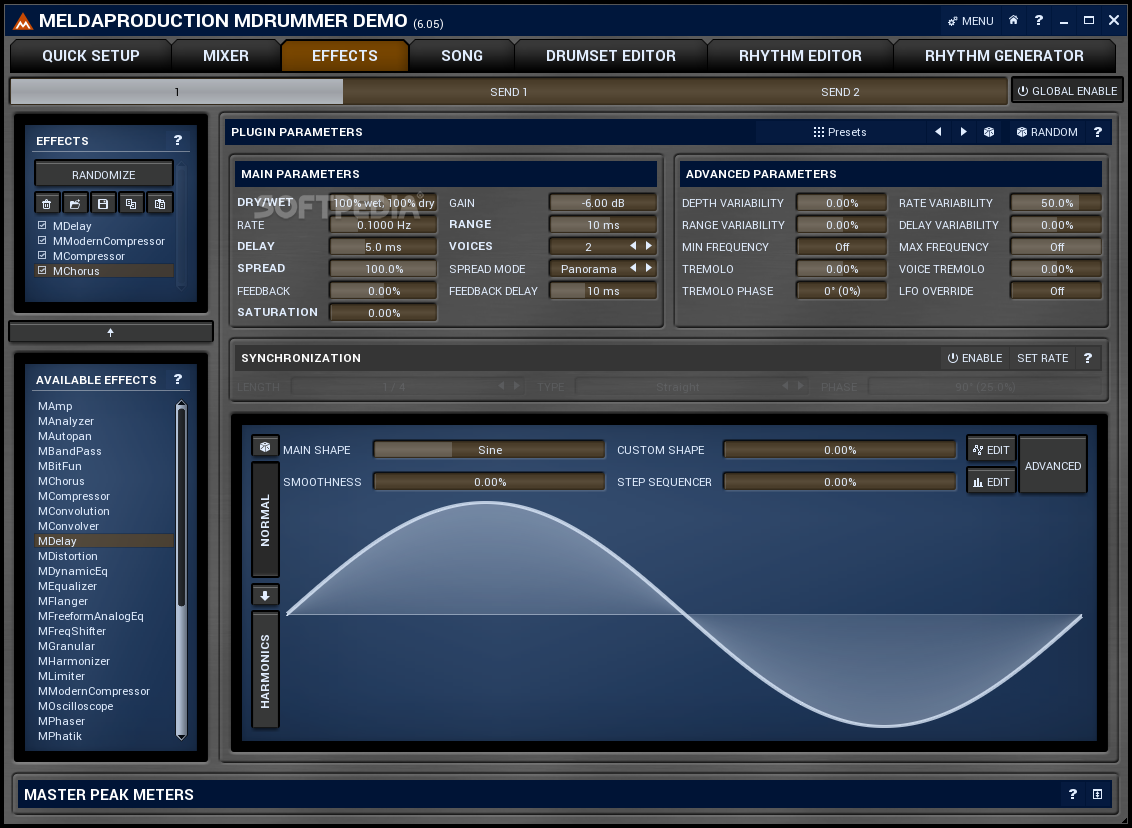Image resolution: width=1132 pixels, height=828 pixels.
Task: Open the home icon in title bar
Action: (1014, 20)
